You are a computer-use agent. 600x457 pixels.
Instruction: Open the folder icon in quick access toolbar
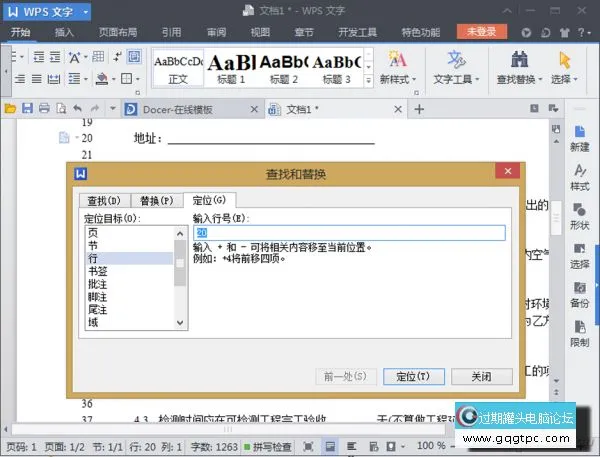tap(10, 109)
